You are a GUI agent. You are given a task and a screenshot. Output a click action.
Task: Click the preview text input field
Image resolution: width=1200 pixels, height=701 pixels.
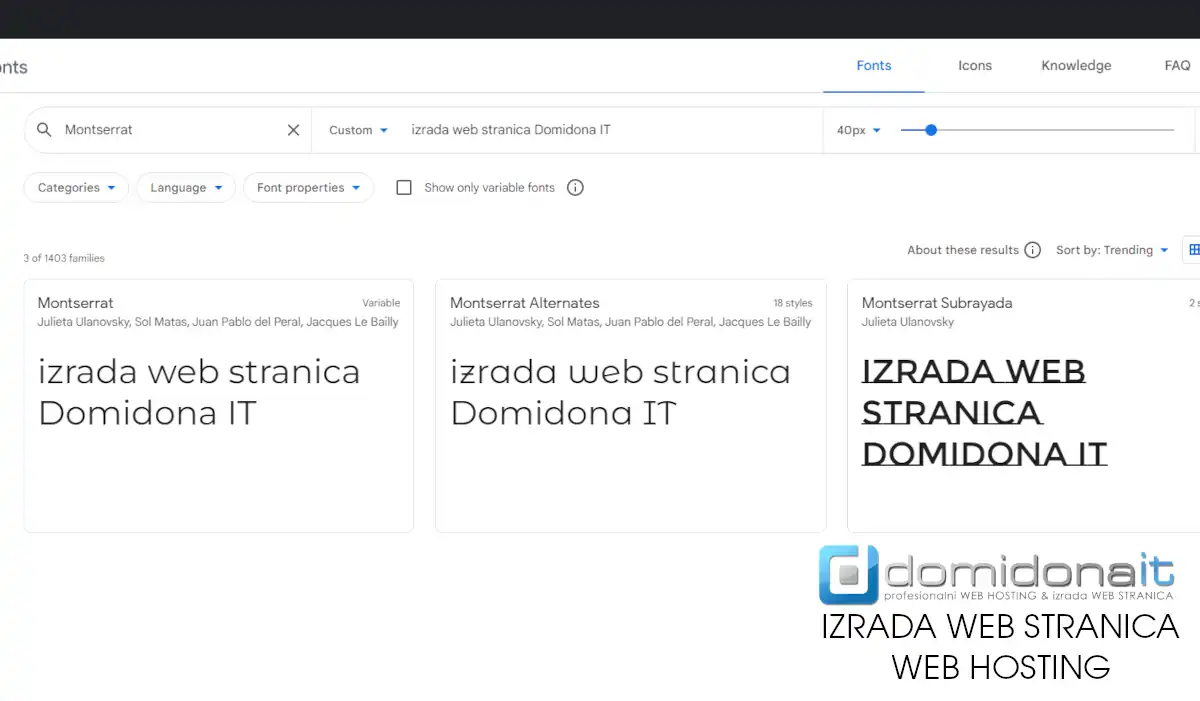610,130
